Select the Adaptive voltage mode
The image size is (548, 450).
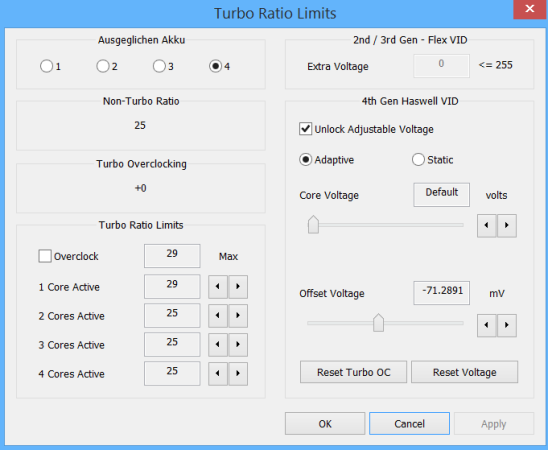coord(305,160)
